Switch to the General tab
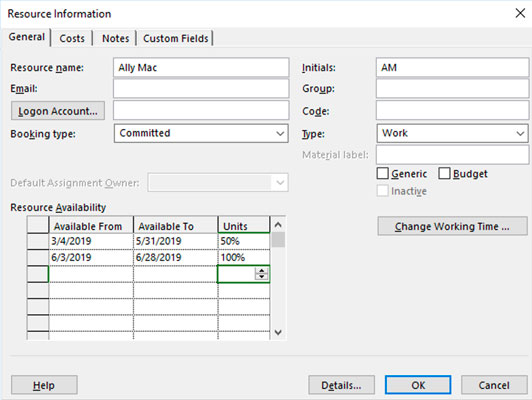This screenshot has width=532, height=400. 26,37
